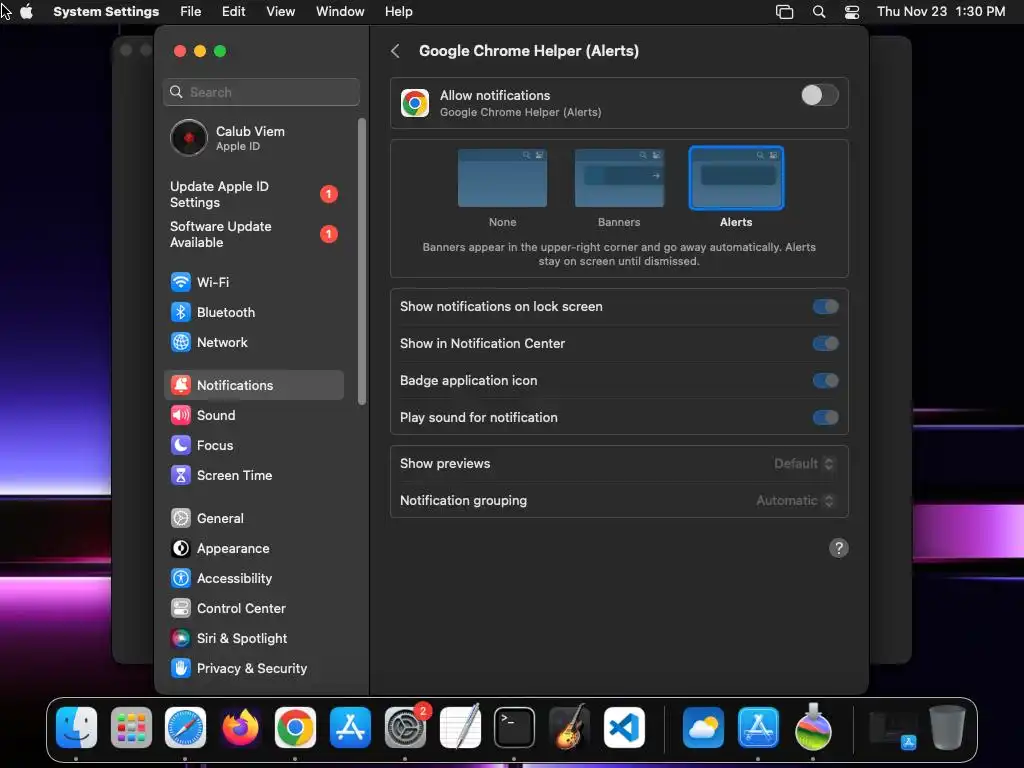Open GarageBand from the Dock
This screenshot has width=1024, height=768.
tap(569, 728)
